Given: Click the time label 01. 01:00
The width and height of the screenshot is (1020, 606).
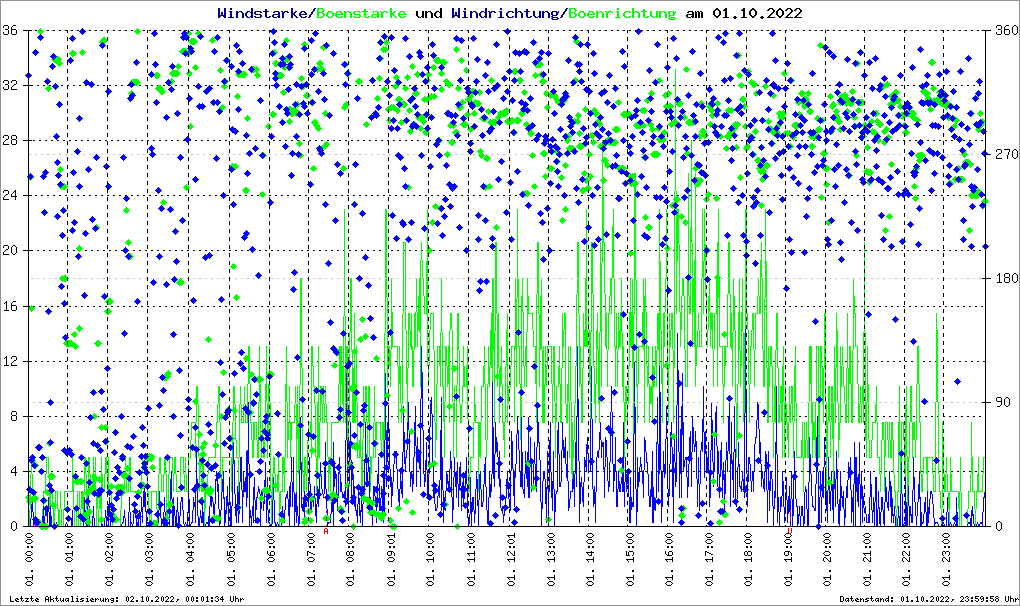Looking at the screenshot, I should pos(69,560).
